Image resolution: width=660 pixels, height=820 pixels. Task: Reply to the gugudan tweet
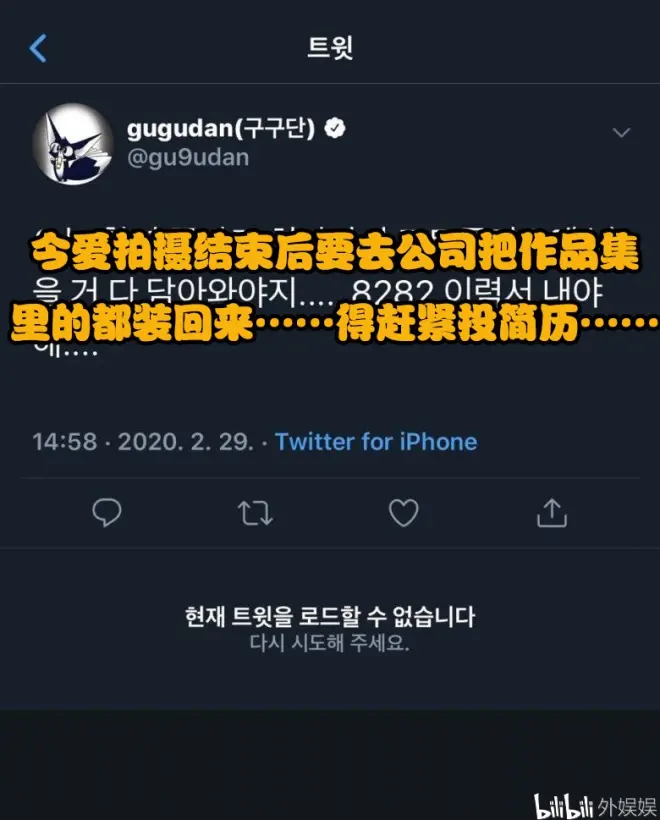pos(107,512)
